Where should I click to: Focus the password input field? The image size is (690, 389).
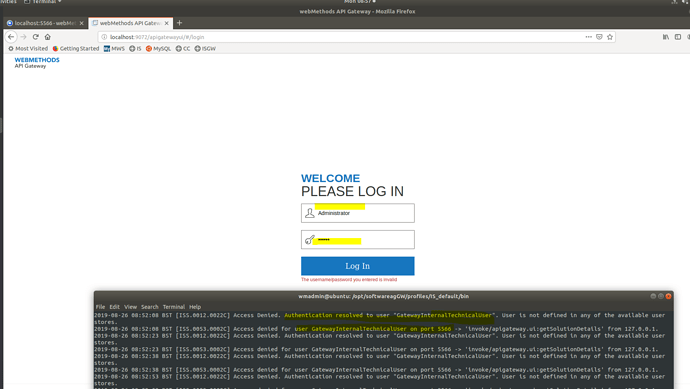(358, 240)
